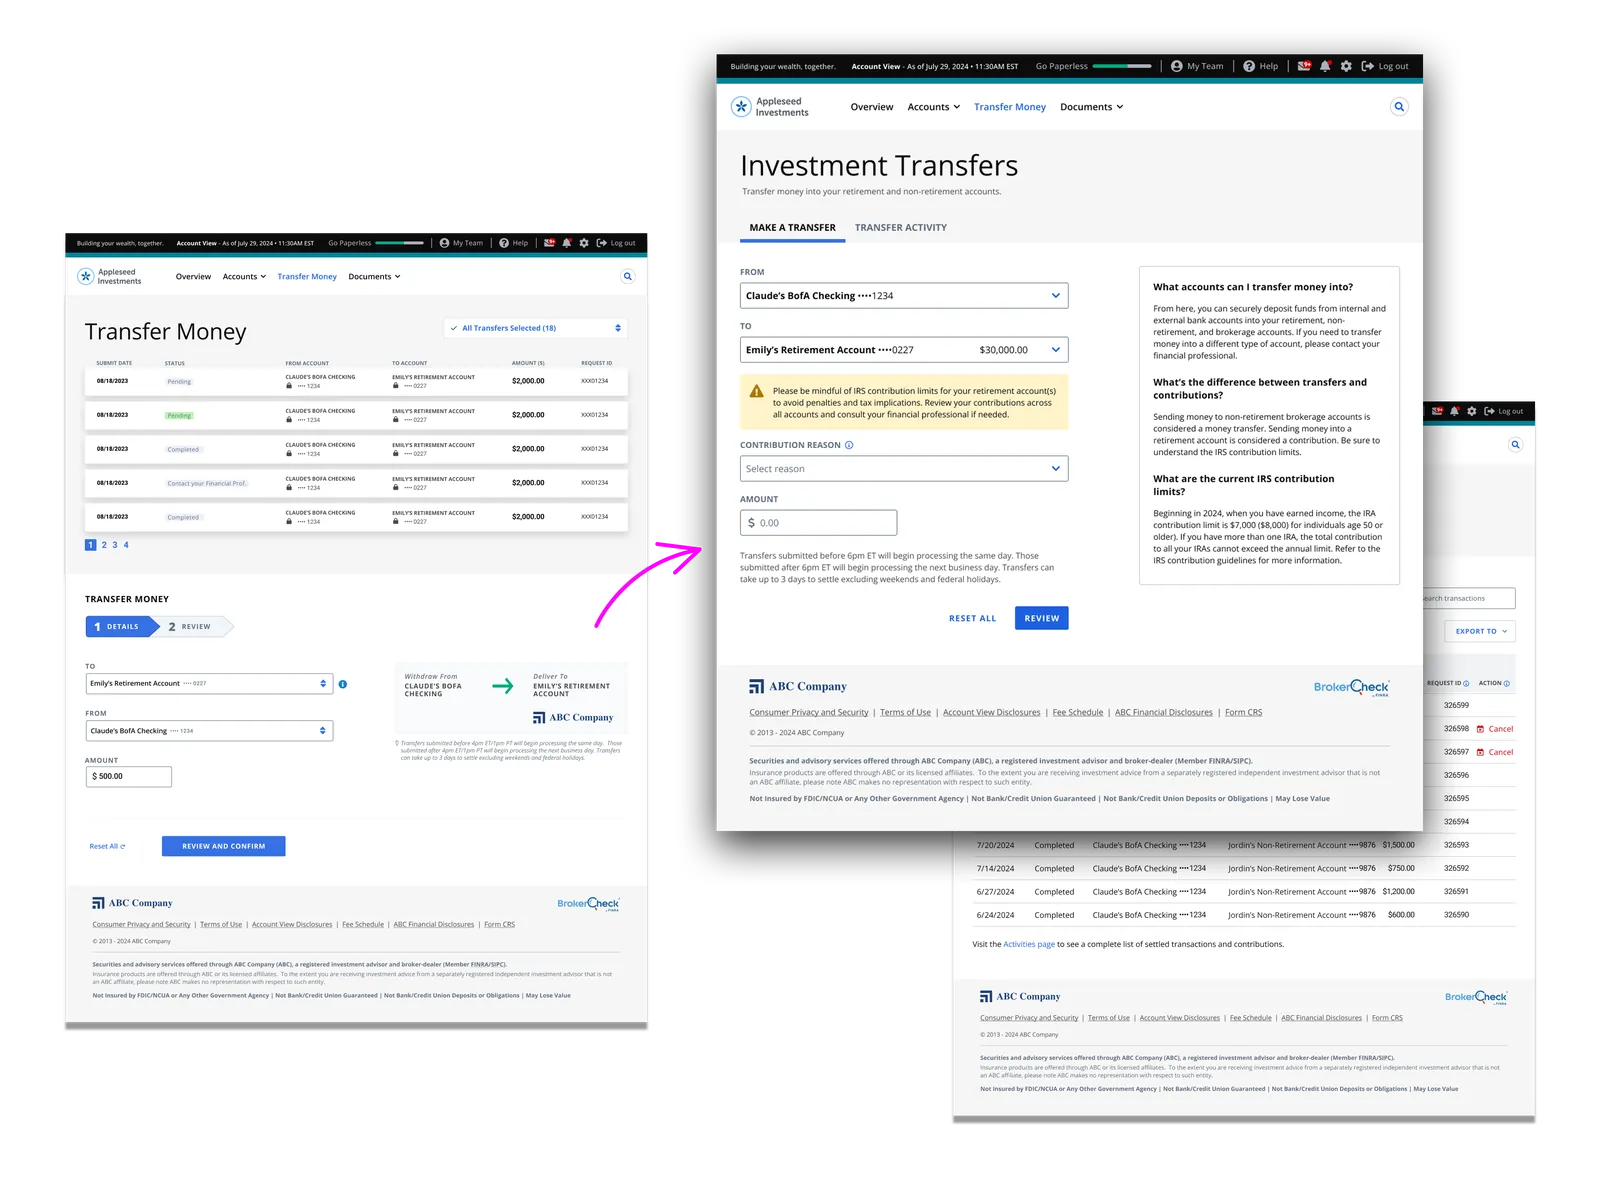Open notifications bell in Investment Transfers header
1600x1200 pixels.
point(1325,66)
